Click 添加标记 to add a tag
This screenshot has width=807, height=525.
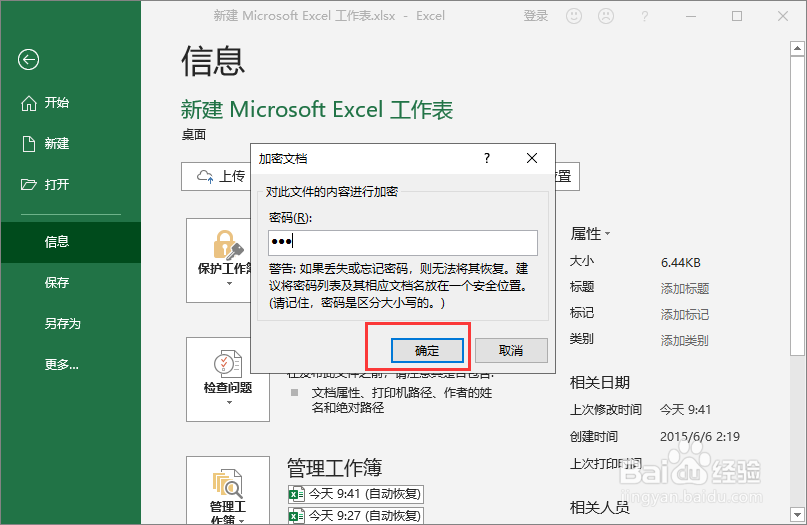point(685,314)
